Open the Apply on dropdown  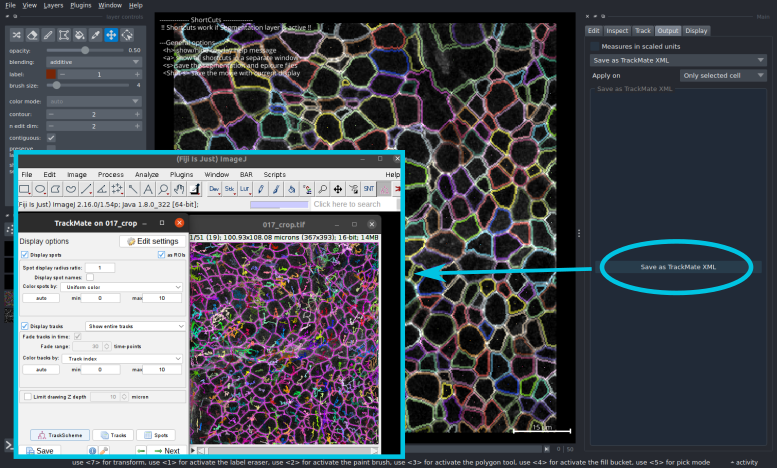[718, 75]
